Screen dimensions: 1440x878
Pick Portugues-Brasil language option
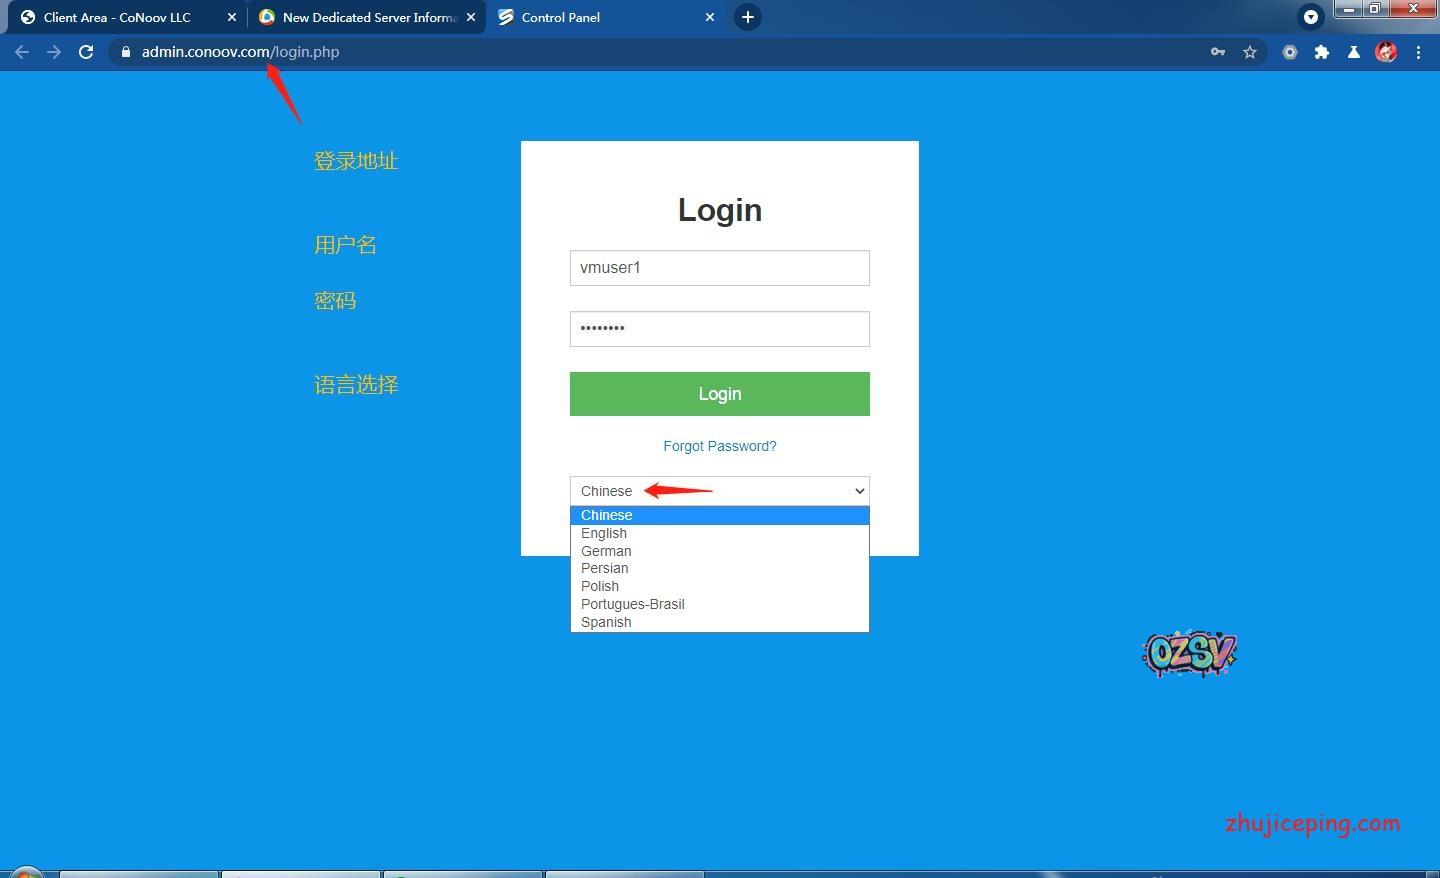point(632,604)
